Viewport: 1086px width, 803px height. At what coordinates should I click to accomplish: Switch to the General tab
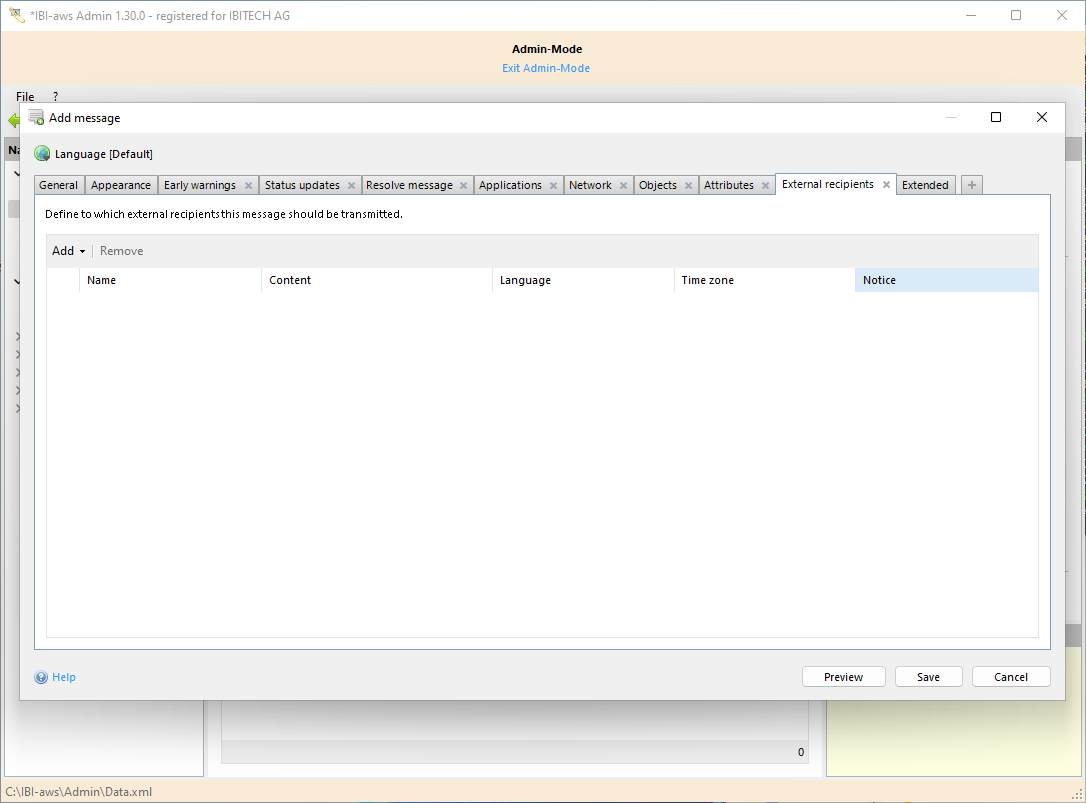coord(59,185)
